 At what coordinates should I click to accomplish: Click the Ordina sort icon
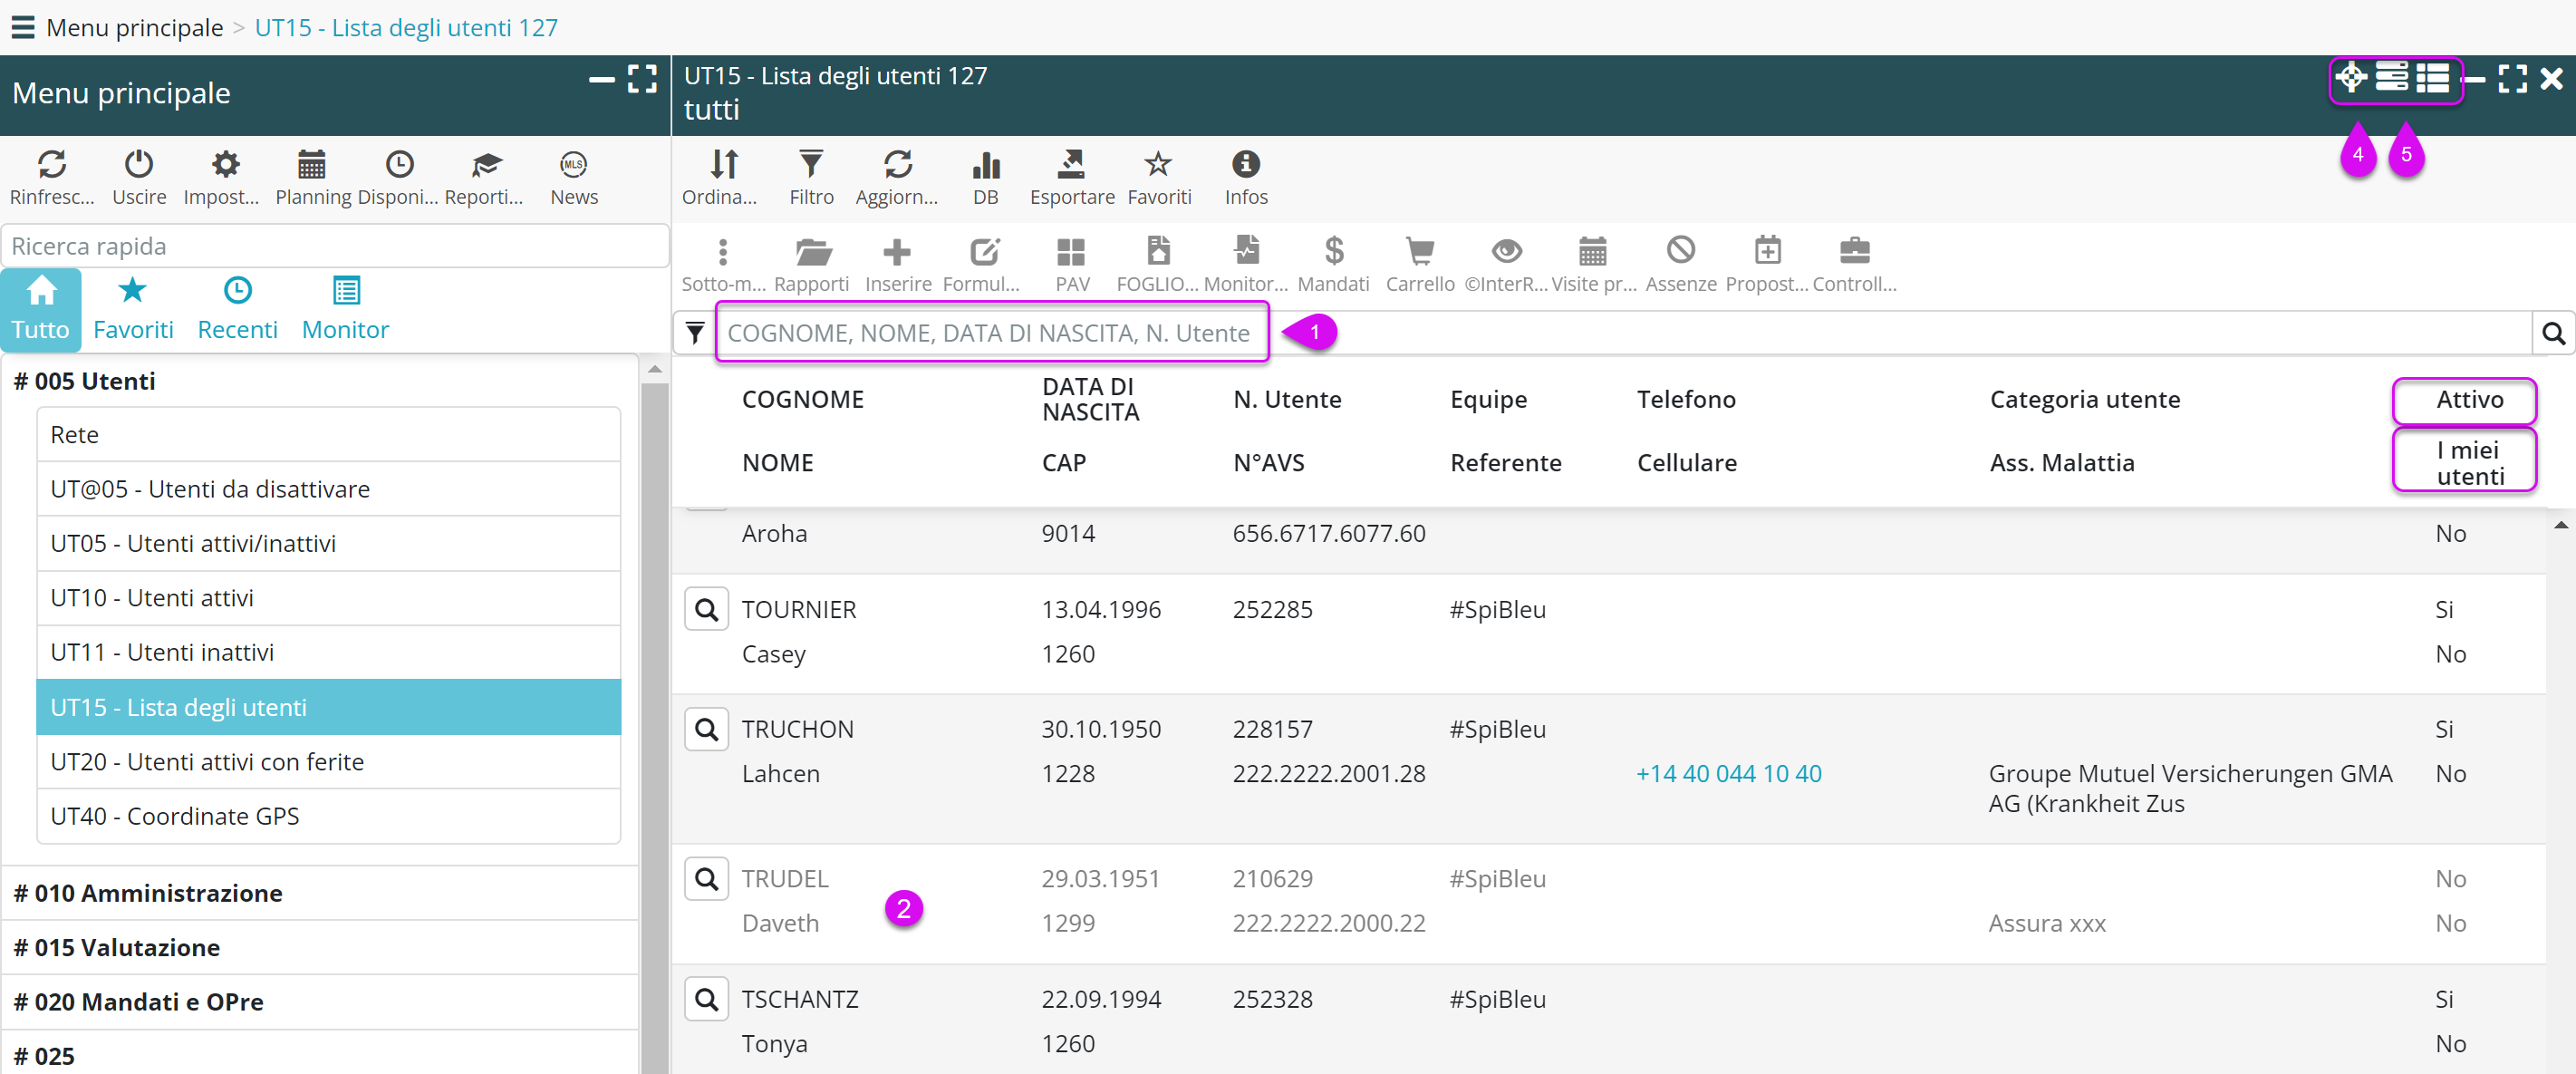click(x=723, y=165)
